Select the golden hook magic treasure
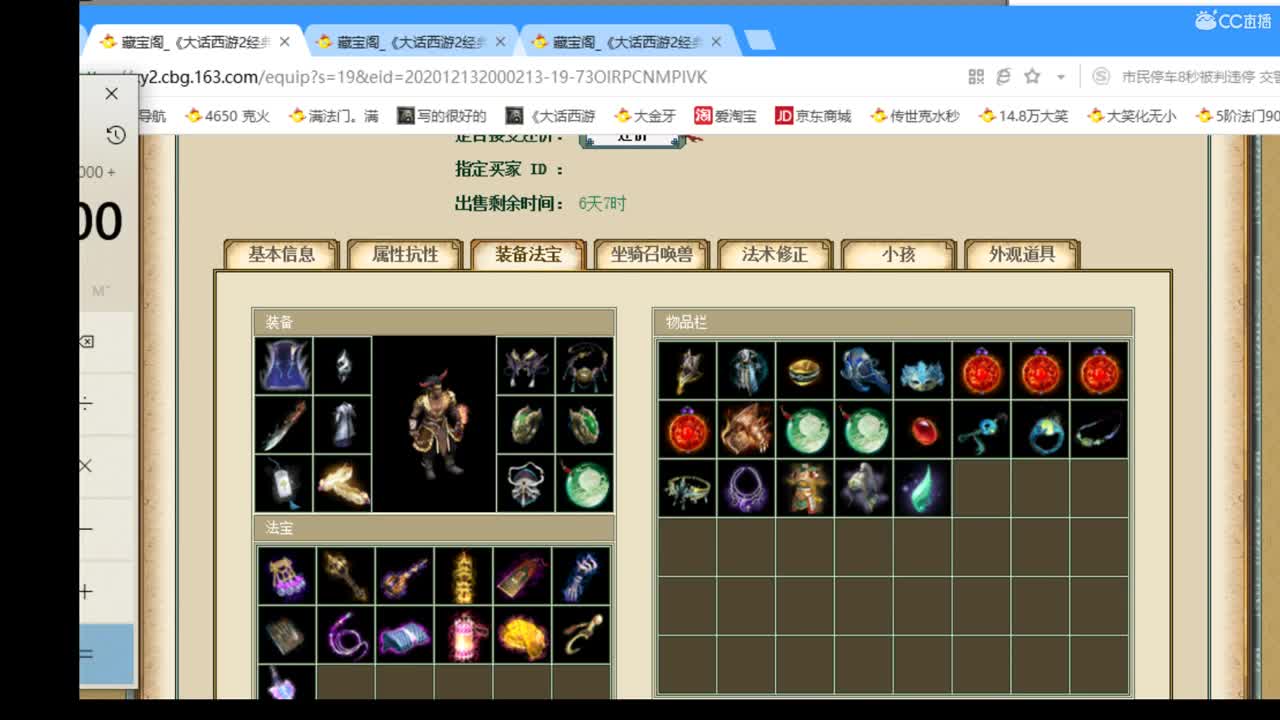The height and width of the screenshot is (720, 1280). (x=581, y=635)
